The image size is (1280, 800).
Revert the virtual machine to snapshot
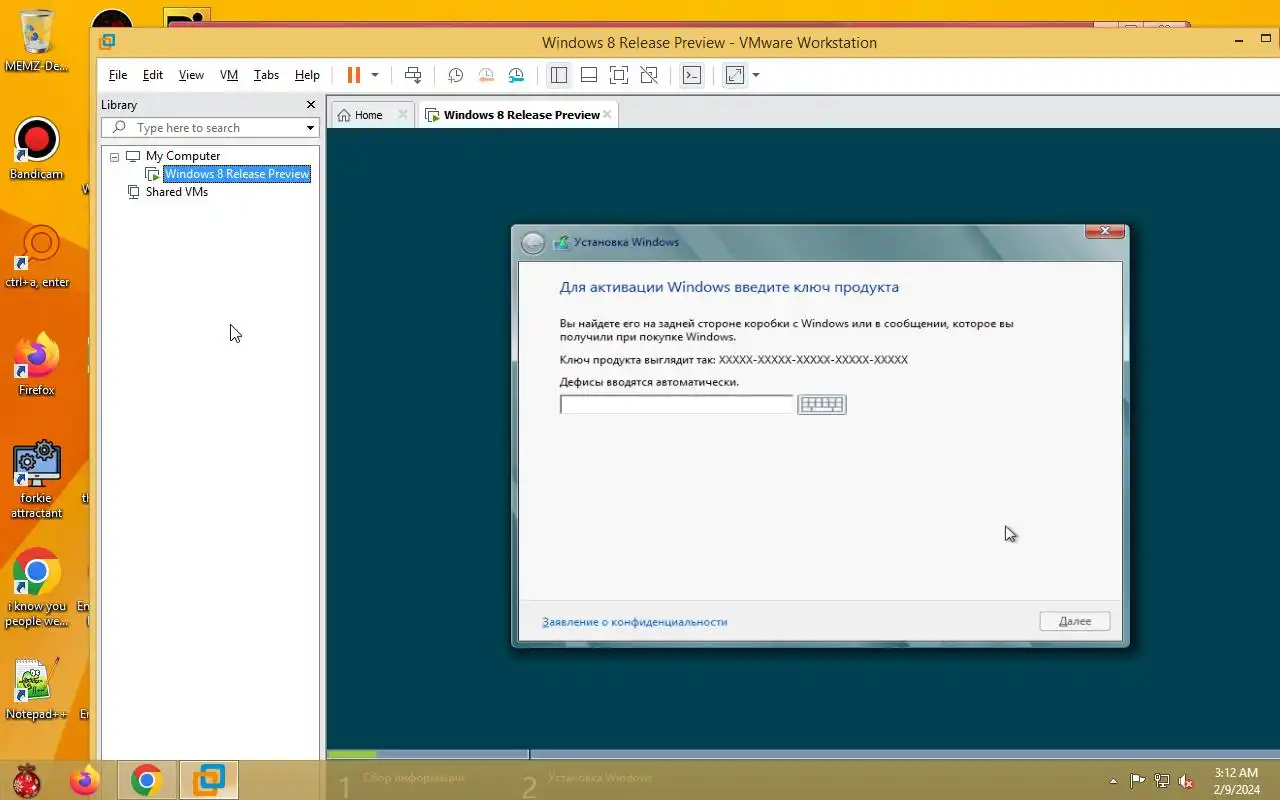tap(486, 75)
